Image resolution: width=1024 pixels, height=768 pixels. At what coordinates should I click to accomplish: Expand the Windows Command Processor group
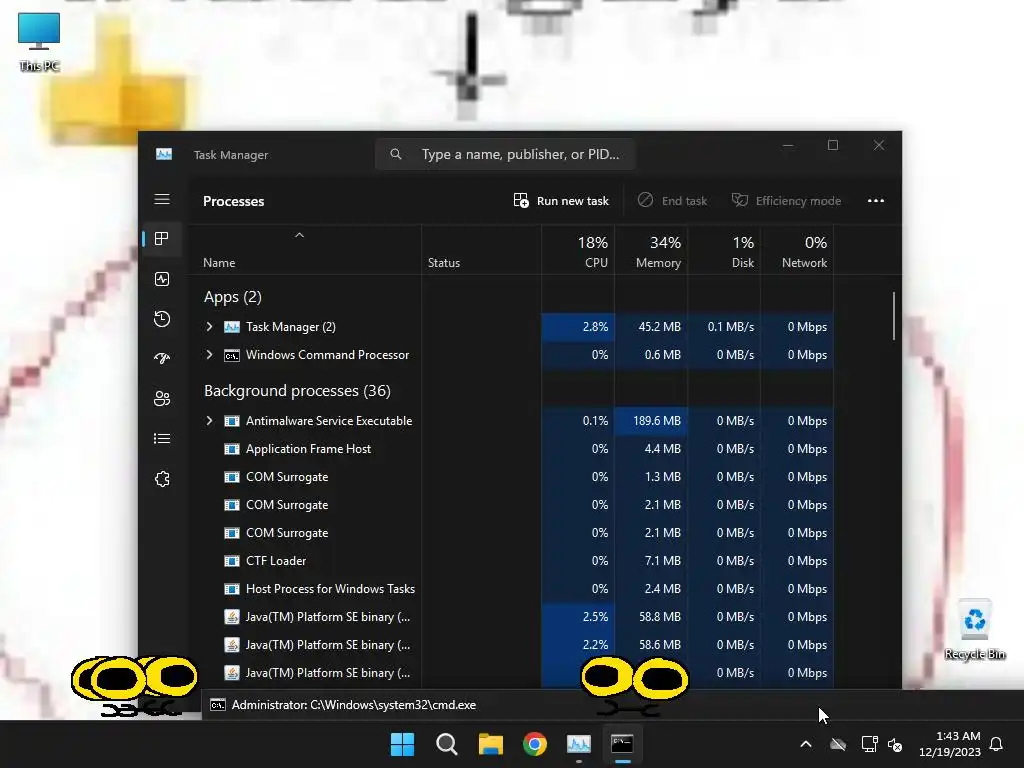click(209, 355)
